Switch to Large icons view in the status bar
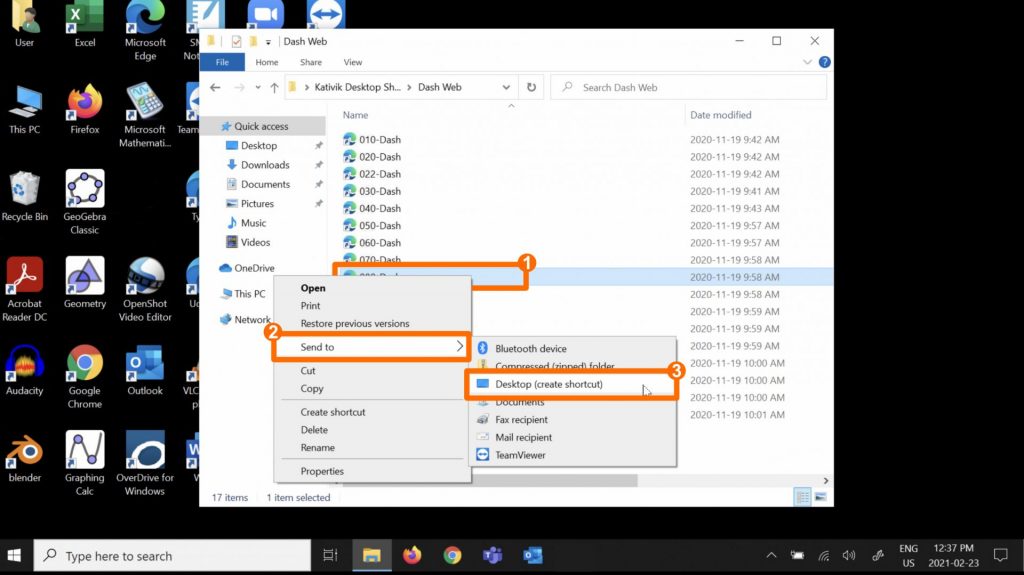1024x575 pixels. coord(820,497)
